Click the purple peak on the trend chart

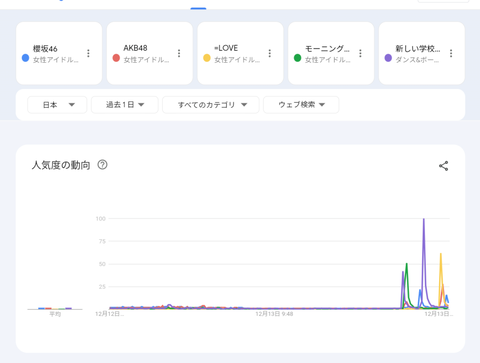pyautogui.click(x=424, y=220)
